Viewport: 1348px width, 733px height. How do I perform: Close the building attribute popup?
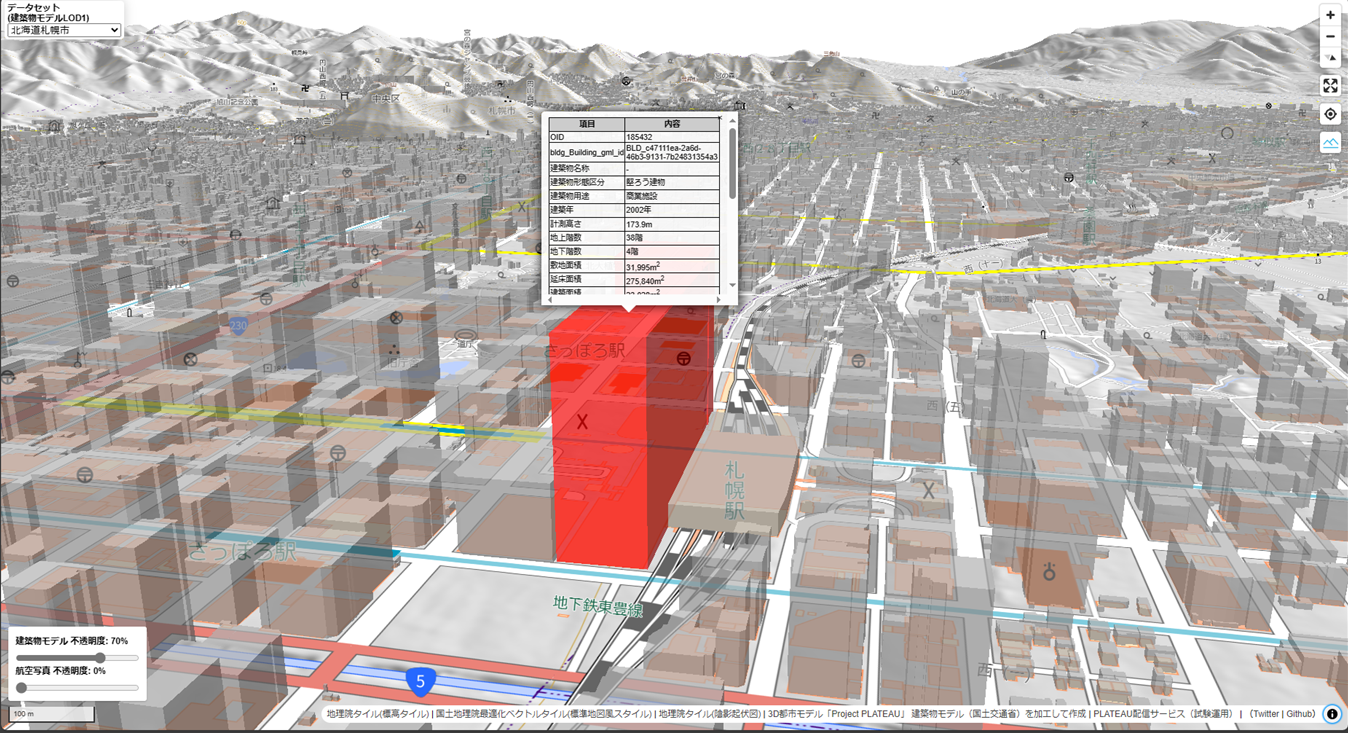[720, 117]
